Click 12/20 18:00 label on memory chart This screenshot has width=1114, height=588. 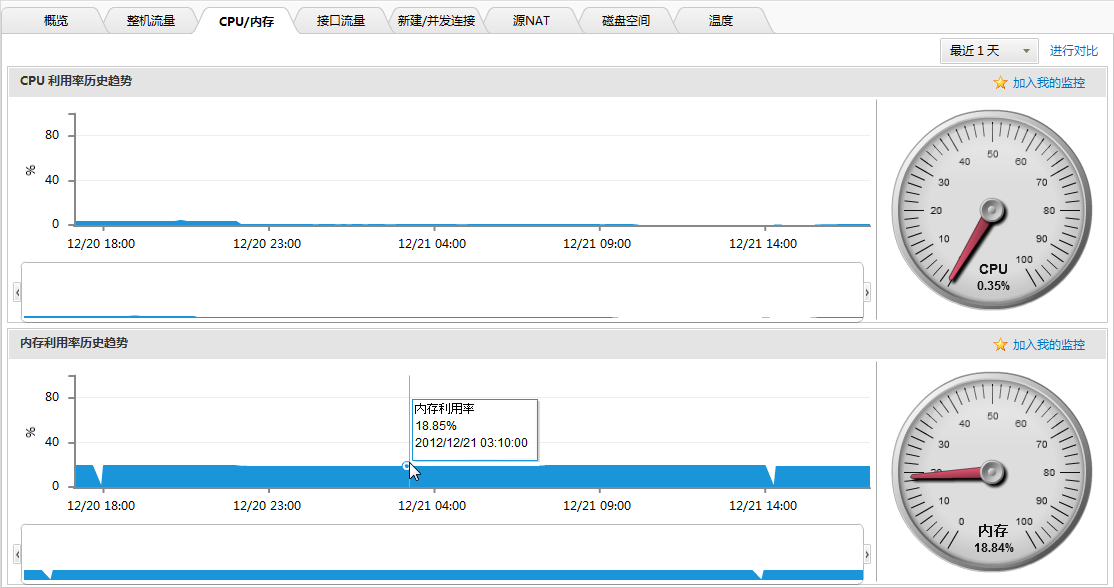101,506
